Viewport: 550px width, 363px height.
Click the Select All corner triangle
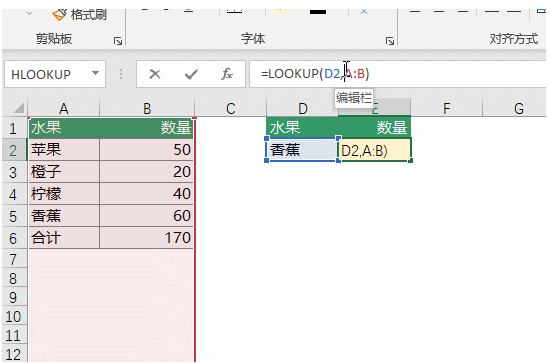click(x=19, y=108)
